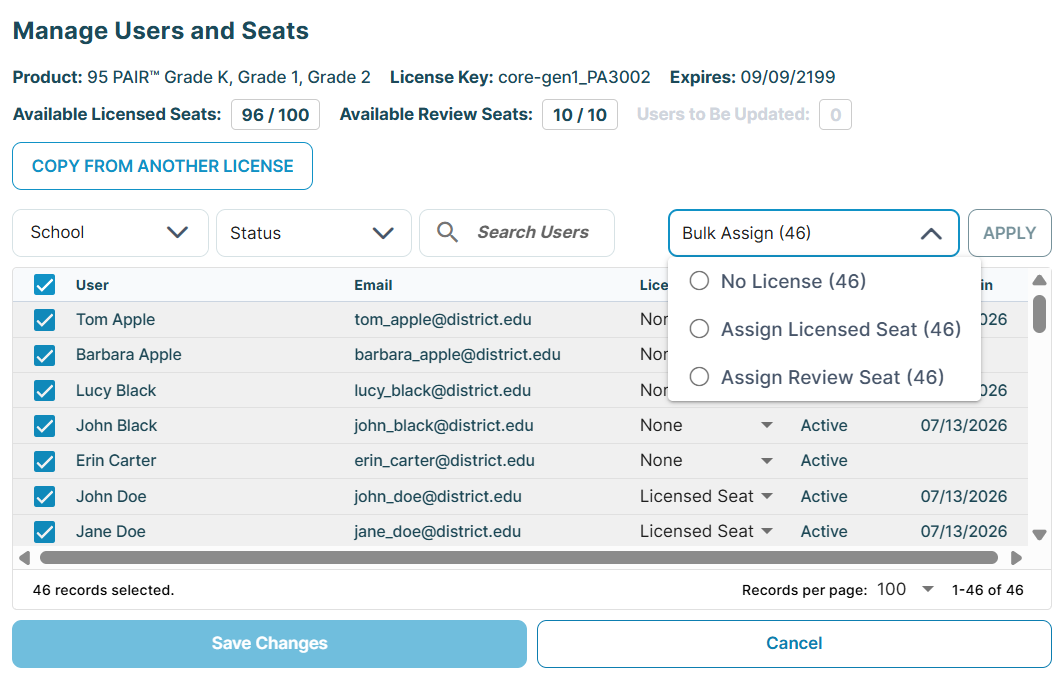Click the name Jane Doe
The image size is (1064, 683).
[x=111, y=532]
